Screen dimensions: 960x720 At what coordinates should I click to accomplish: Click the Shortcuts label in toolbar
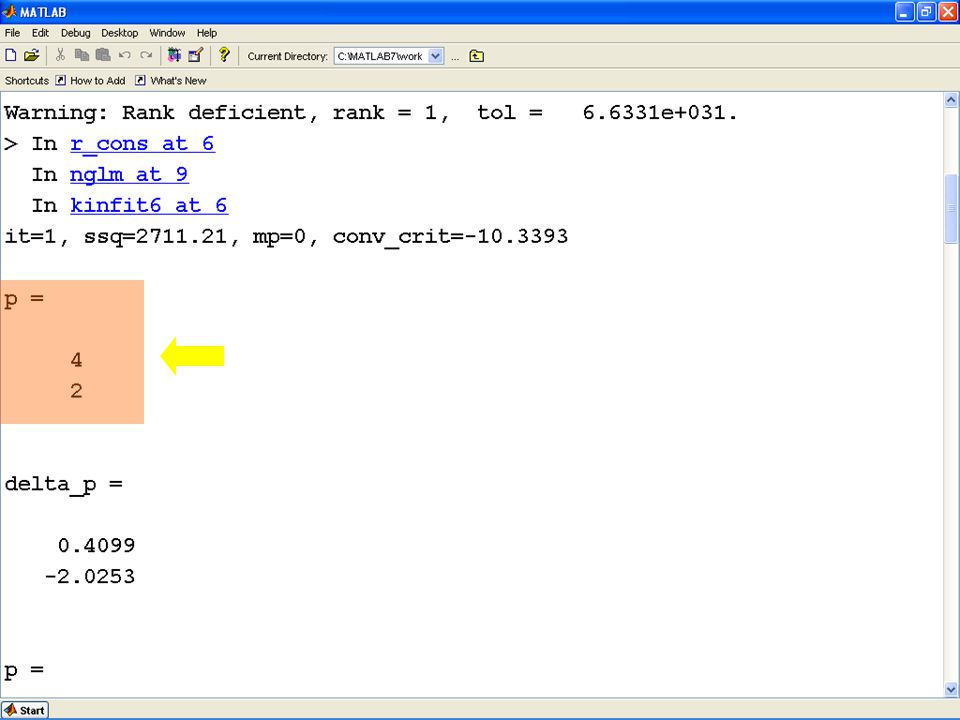(27, 81)
